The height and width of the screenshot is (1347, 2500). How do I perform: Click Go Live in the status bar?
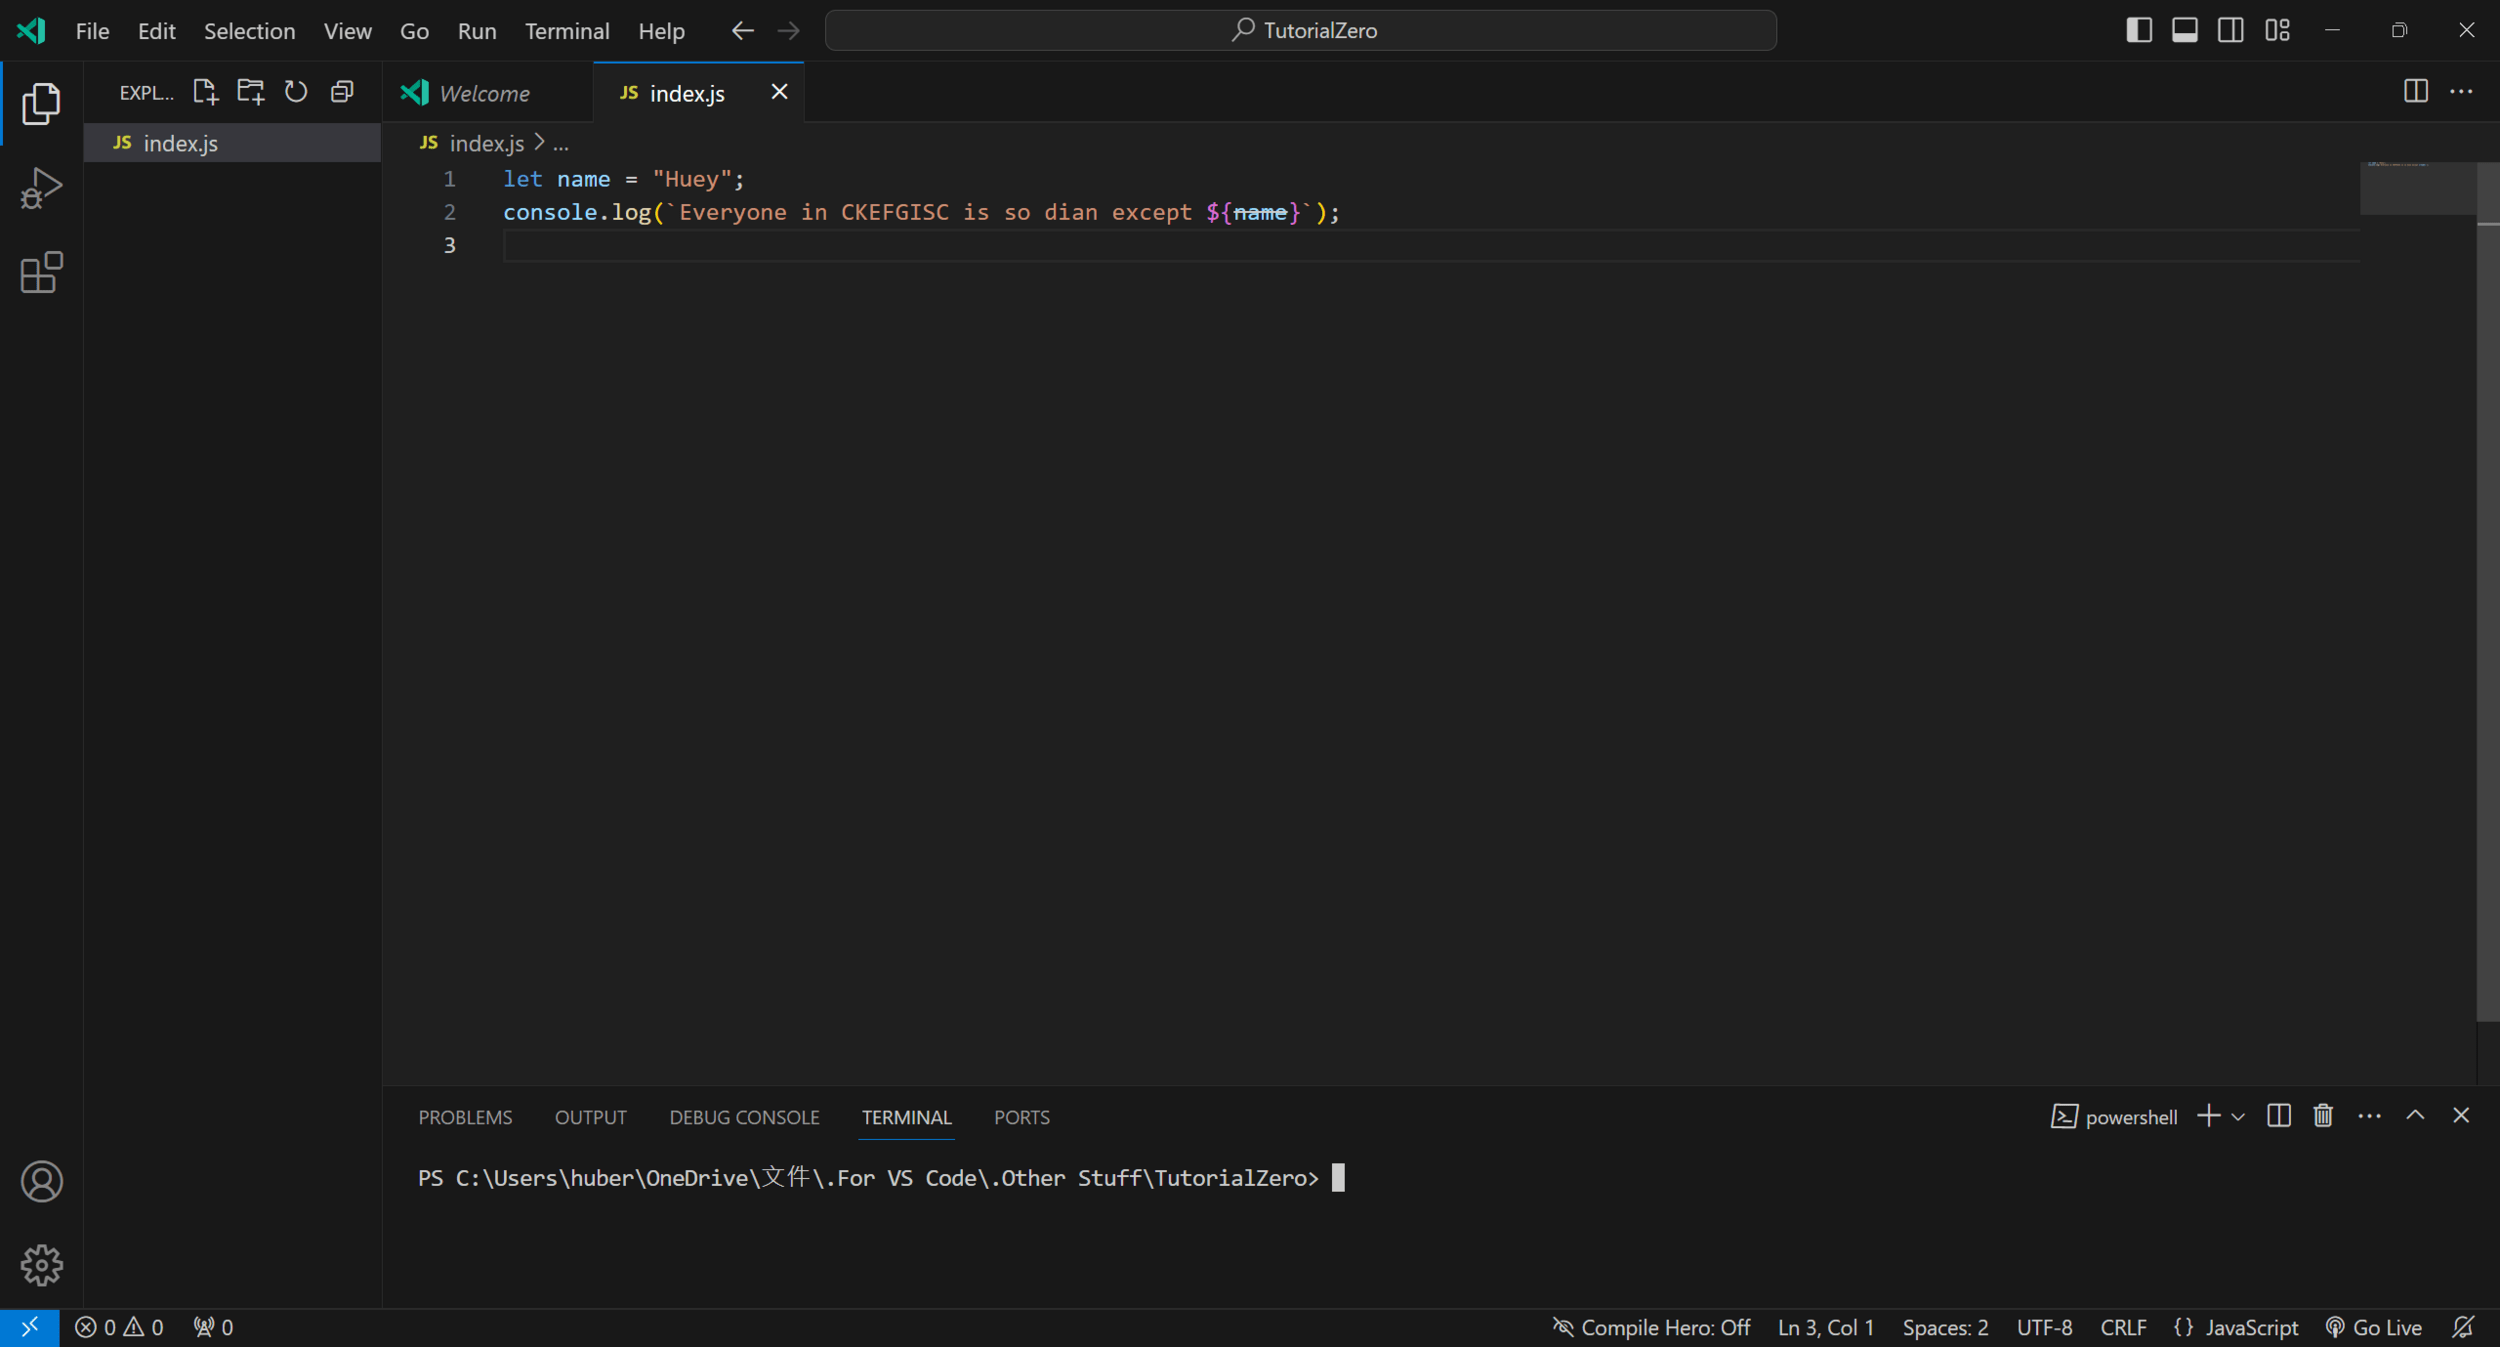tap(2374, 1327)
